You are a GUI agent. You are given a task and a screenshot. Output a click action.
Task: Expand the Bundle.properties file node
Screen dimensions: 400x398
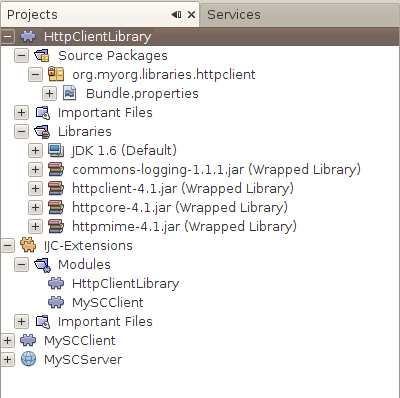coord(49,93)
